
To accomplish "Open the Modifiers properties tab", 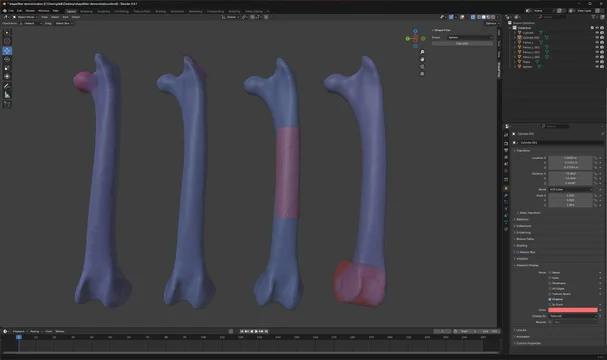I will click(x=506, y=195).
